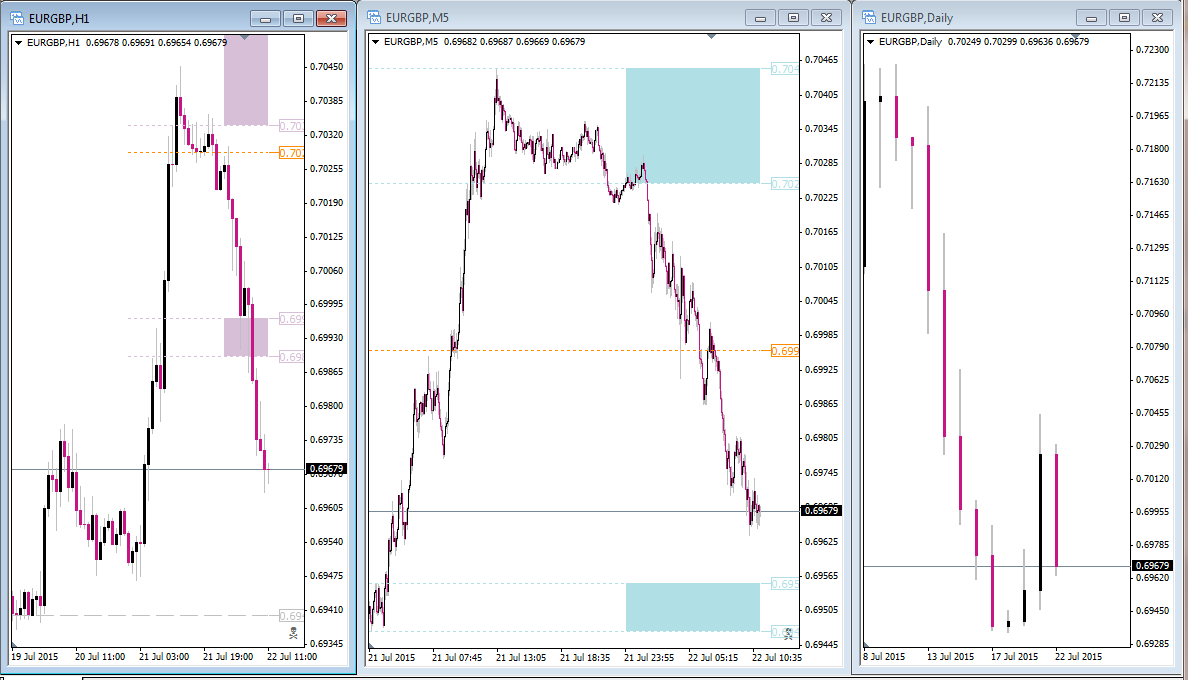Click the skull icon in H1 chart
The image size is (1188, 680).
coord(293,632)
